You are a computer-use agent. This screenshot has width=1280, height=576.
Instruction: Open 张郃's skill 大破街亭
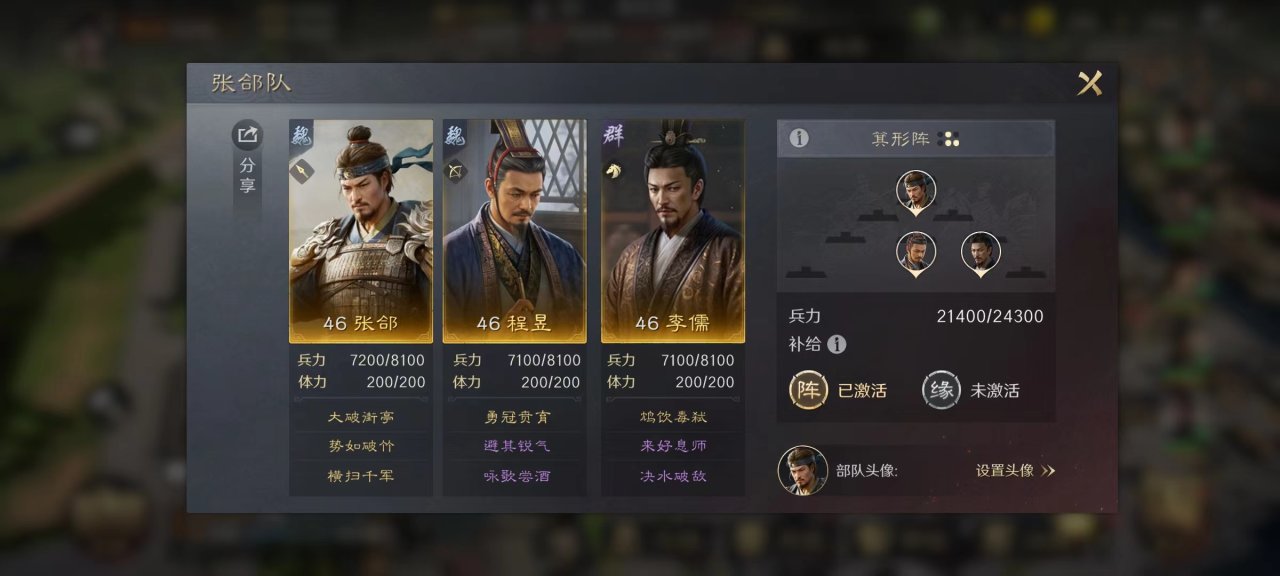361,417
